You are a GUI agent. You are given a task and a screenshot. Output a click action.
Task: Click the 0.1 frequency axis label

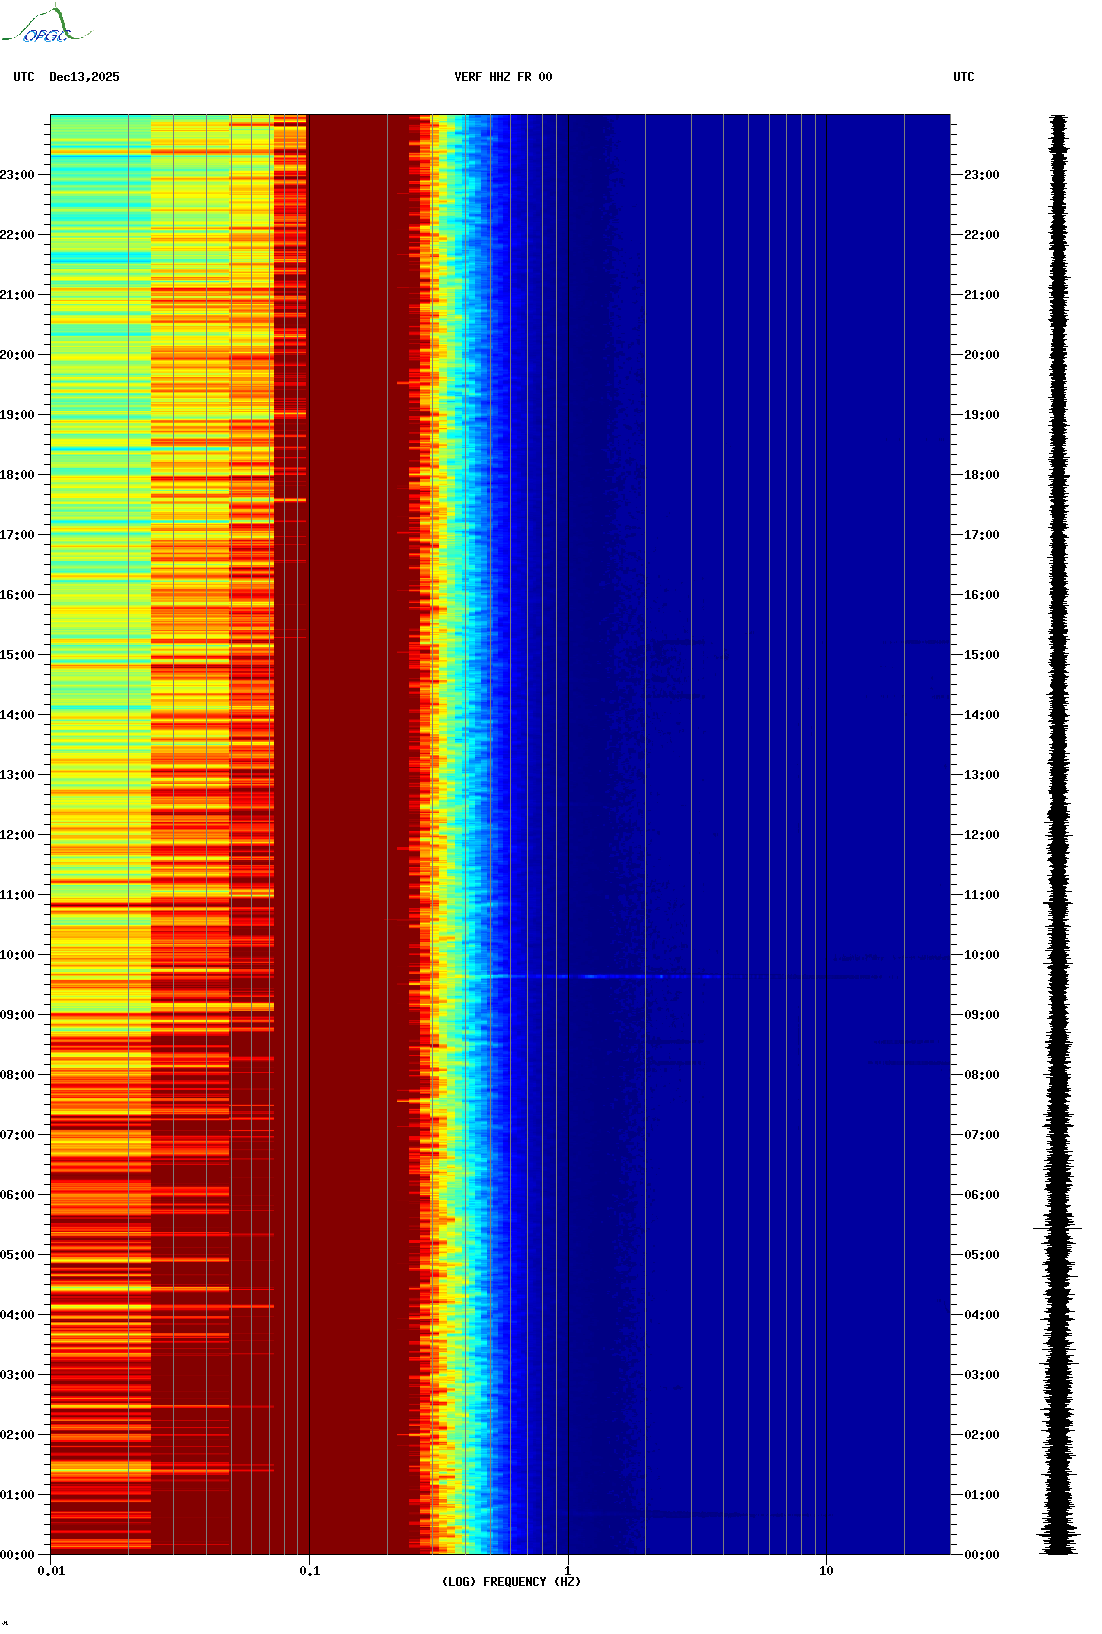(309, 1571)
